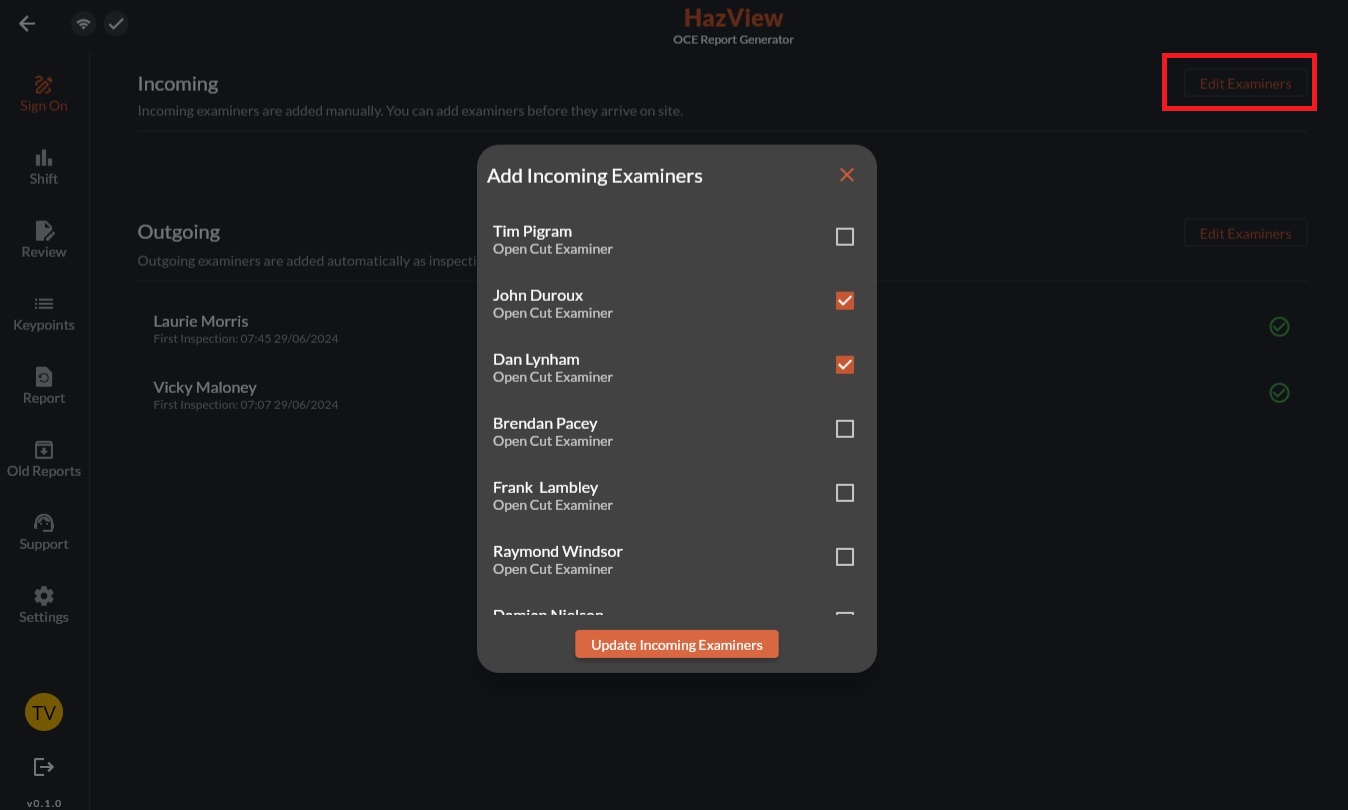
Task: Open the Settings section
Action: tap(44, 605)
